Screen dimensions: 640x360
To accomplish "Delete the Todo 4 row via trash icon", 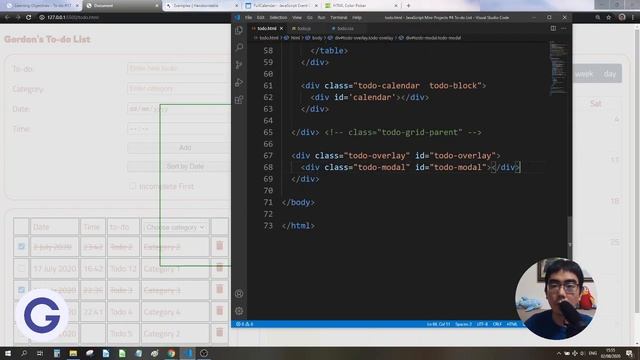I will (x=220, y=311).
